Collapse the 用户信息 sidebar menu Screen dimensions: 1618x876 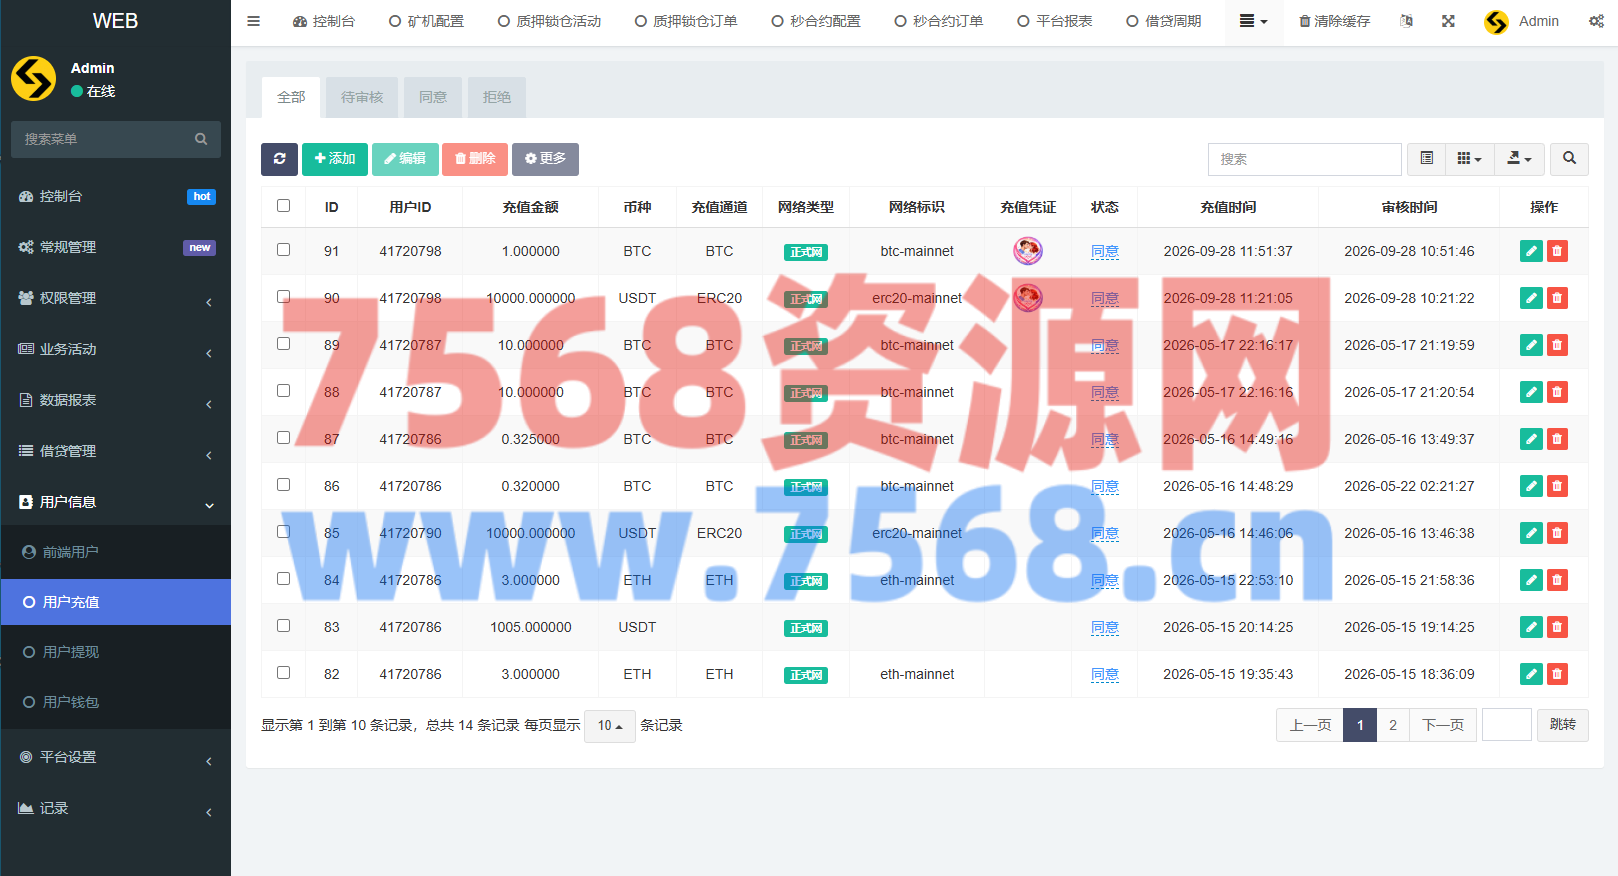click(116, 502)
